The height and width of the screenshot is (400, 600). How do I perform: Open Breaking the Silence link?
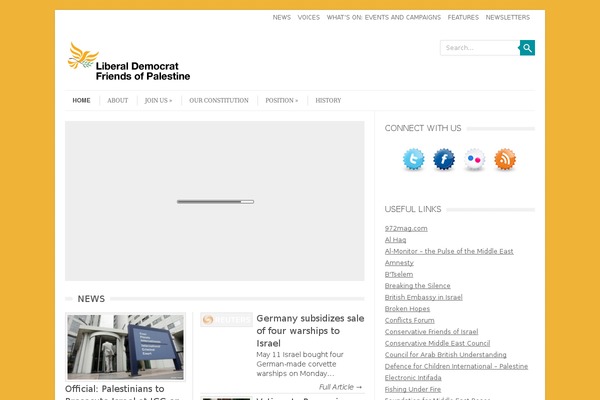point(417,286)
